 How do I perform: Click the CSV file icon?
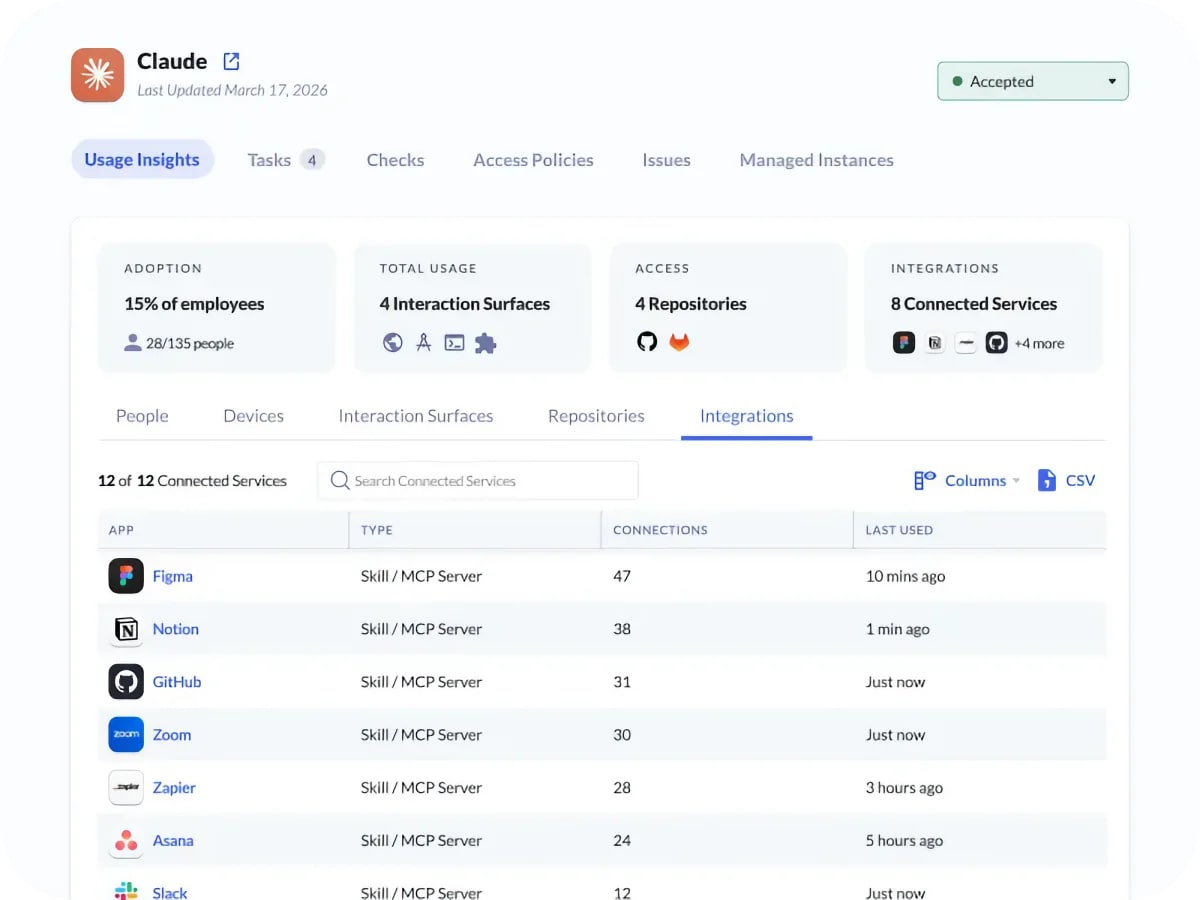click(1047, 481)
